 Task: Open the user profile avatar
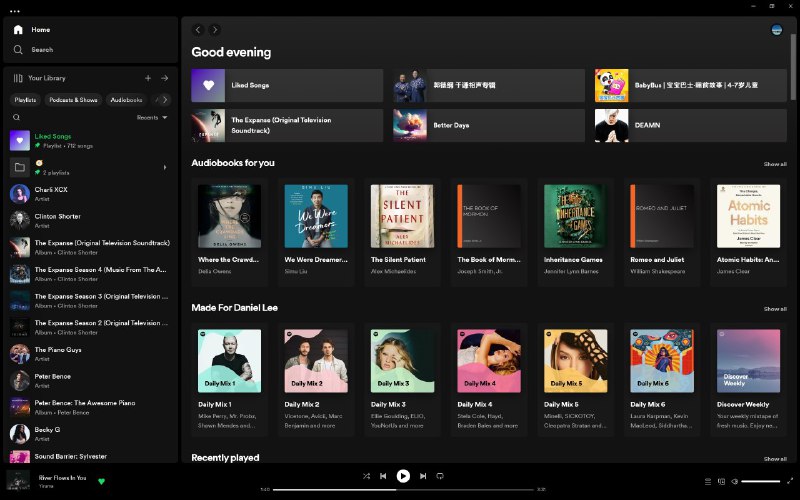(777, 30)
